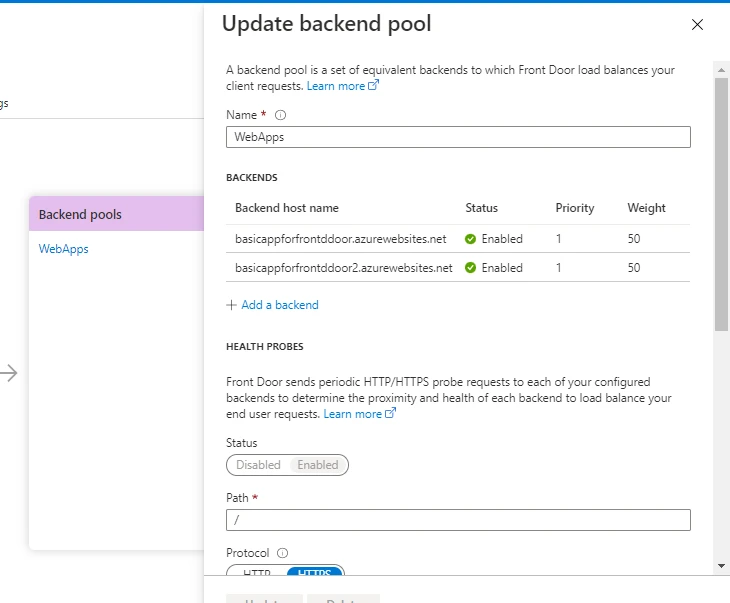730x603 pixels.
Task: Select HTTPS as probe protocol
Action: pos(315,573)
